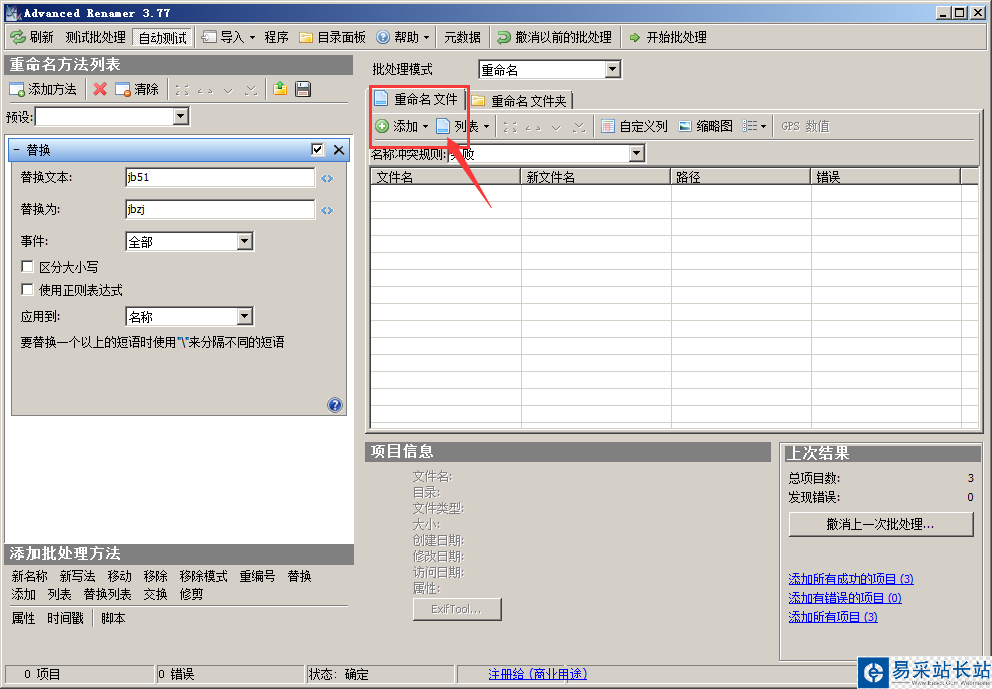Viewport: 992px width, 689px height.
Task: Enable 区分大小写 checkbox
Action: (27, 266)
